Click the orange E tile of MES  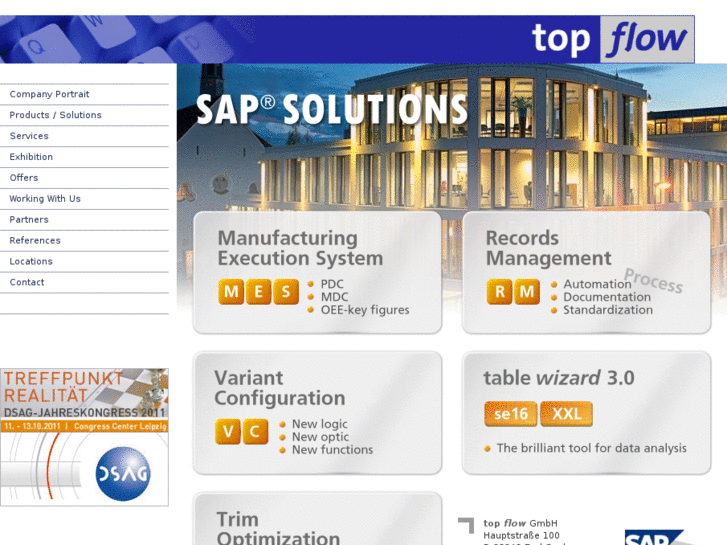[258, 292]
